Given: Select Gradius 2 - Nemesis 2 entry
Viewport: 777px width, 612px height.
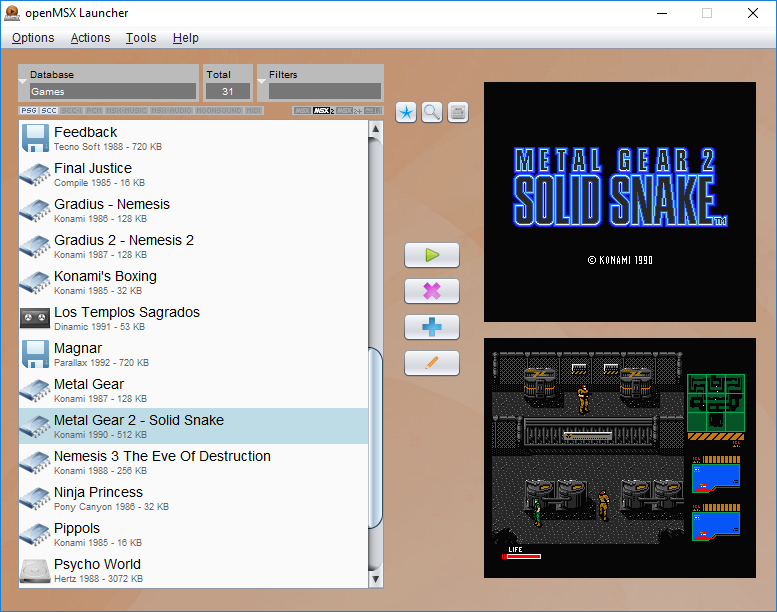Looking at the screenshot, I should click(193, 246).
